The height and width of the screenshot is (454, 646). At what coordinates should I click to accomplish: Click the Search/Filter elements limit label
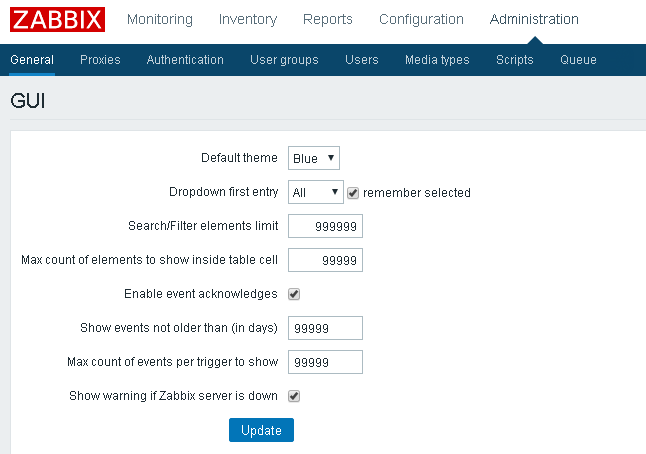(203, 226)
